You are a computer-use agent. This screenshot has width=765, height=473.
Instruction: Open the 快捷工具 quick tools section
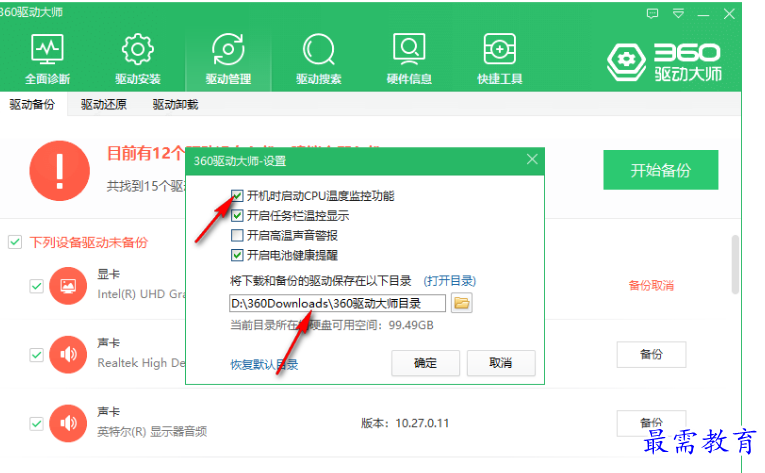click(x=500, y=59)
